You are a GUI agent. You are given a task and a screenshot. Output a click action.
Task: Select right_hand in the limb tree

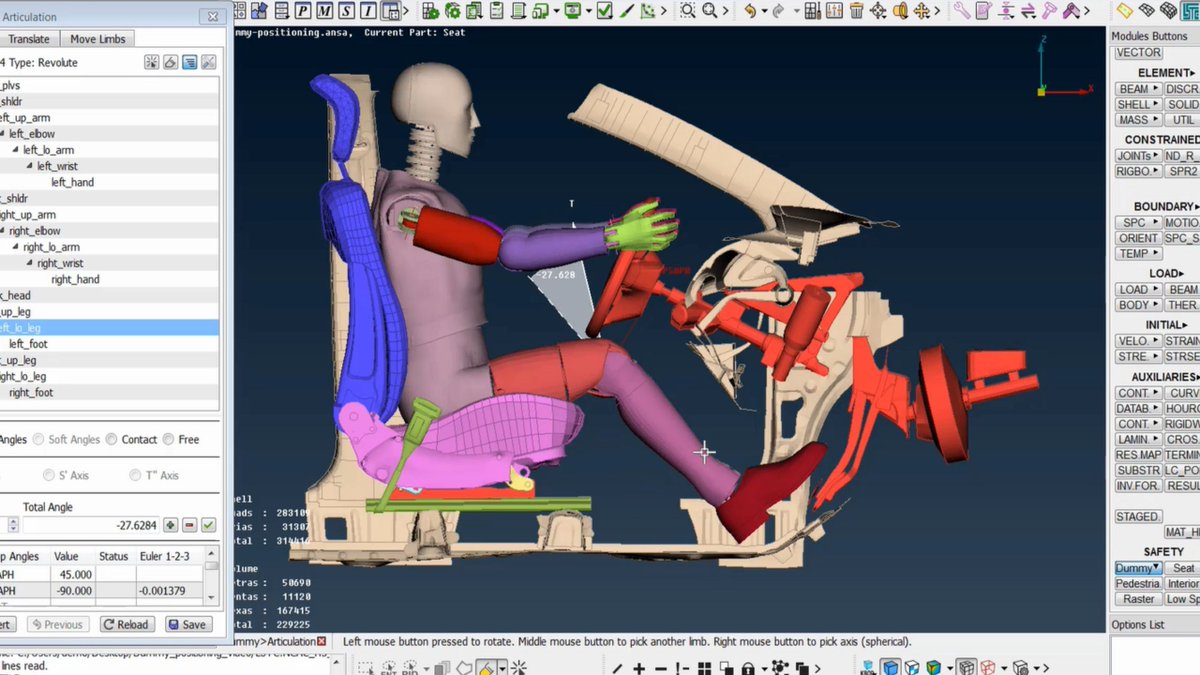75,280
